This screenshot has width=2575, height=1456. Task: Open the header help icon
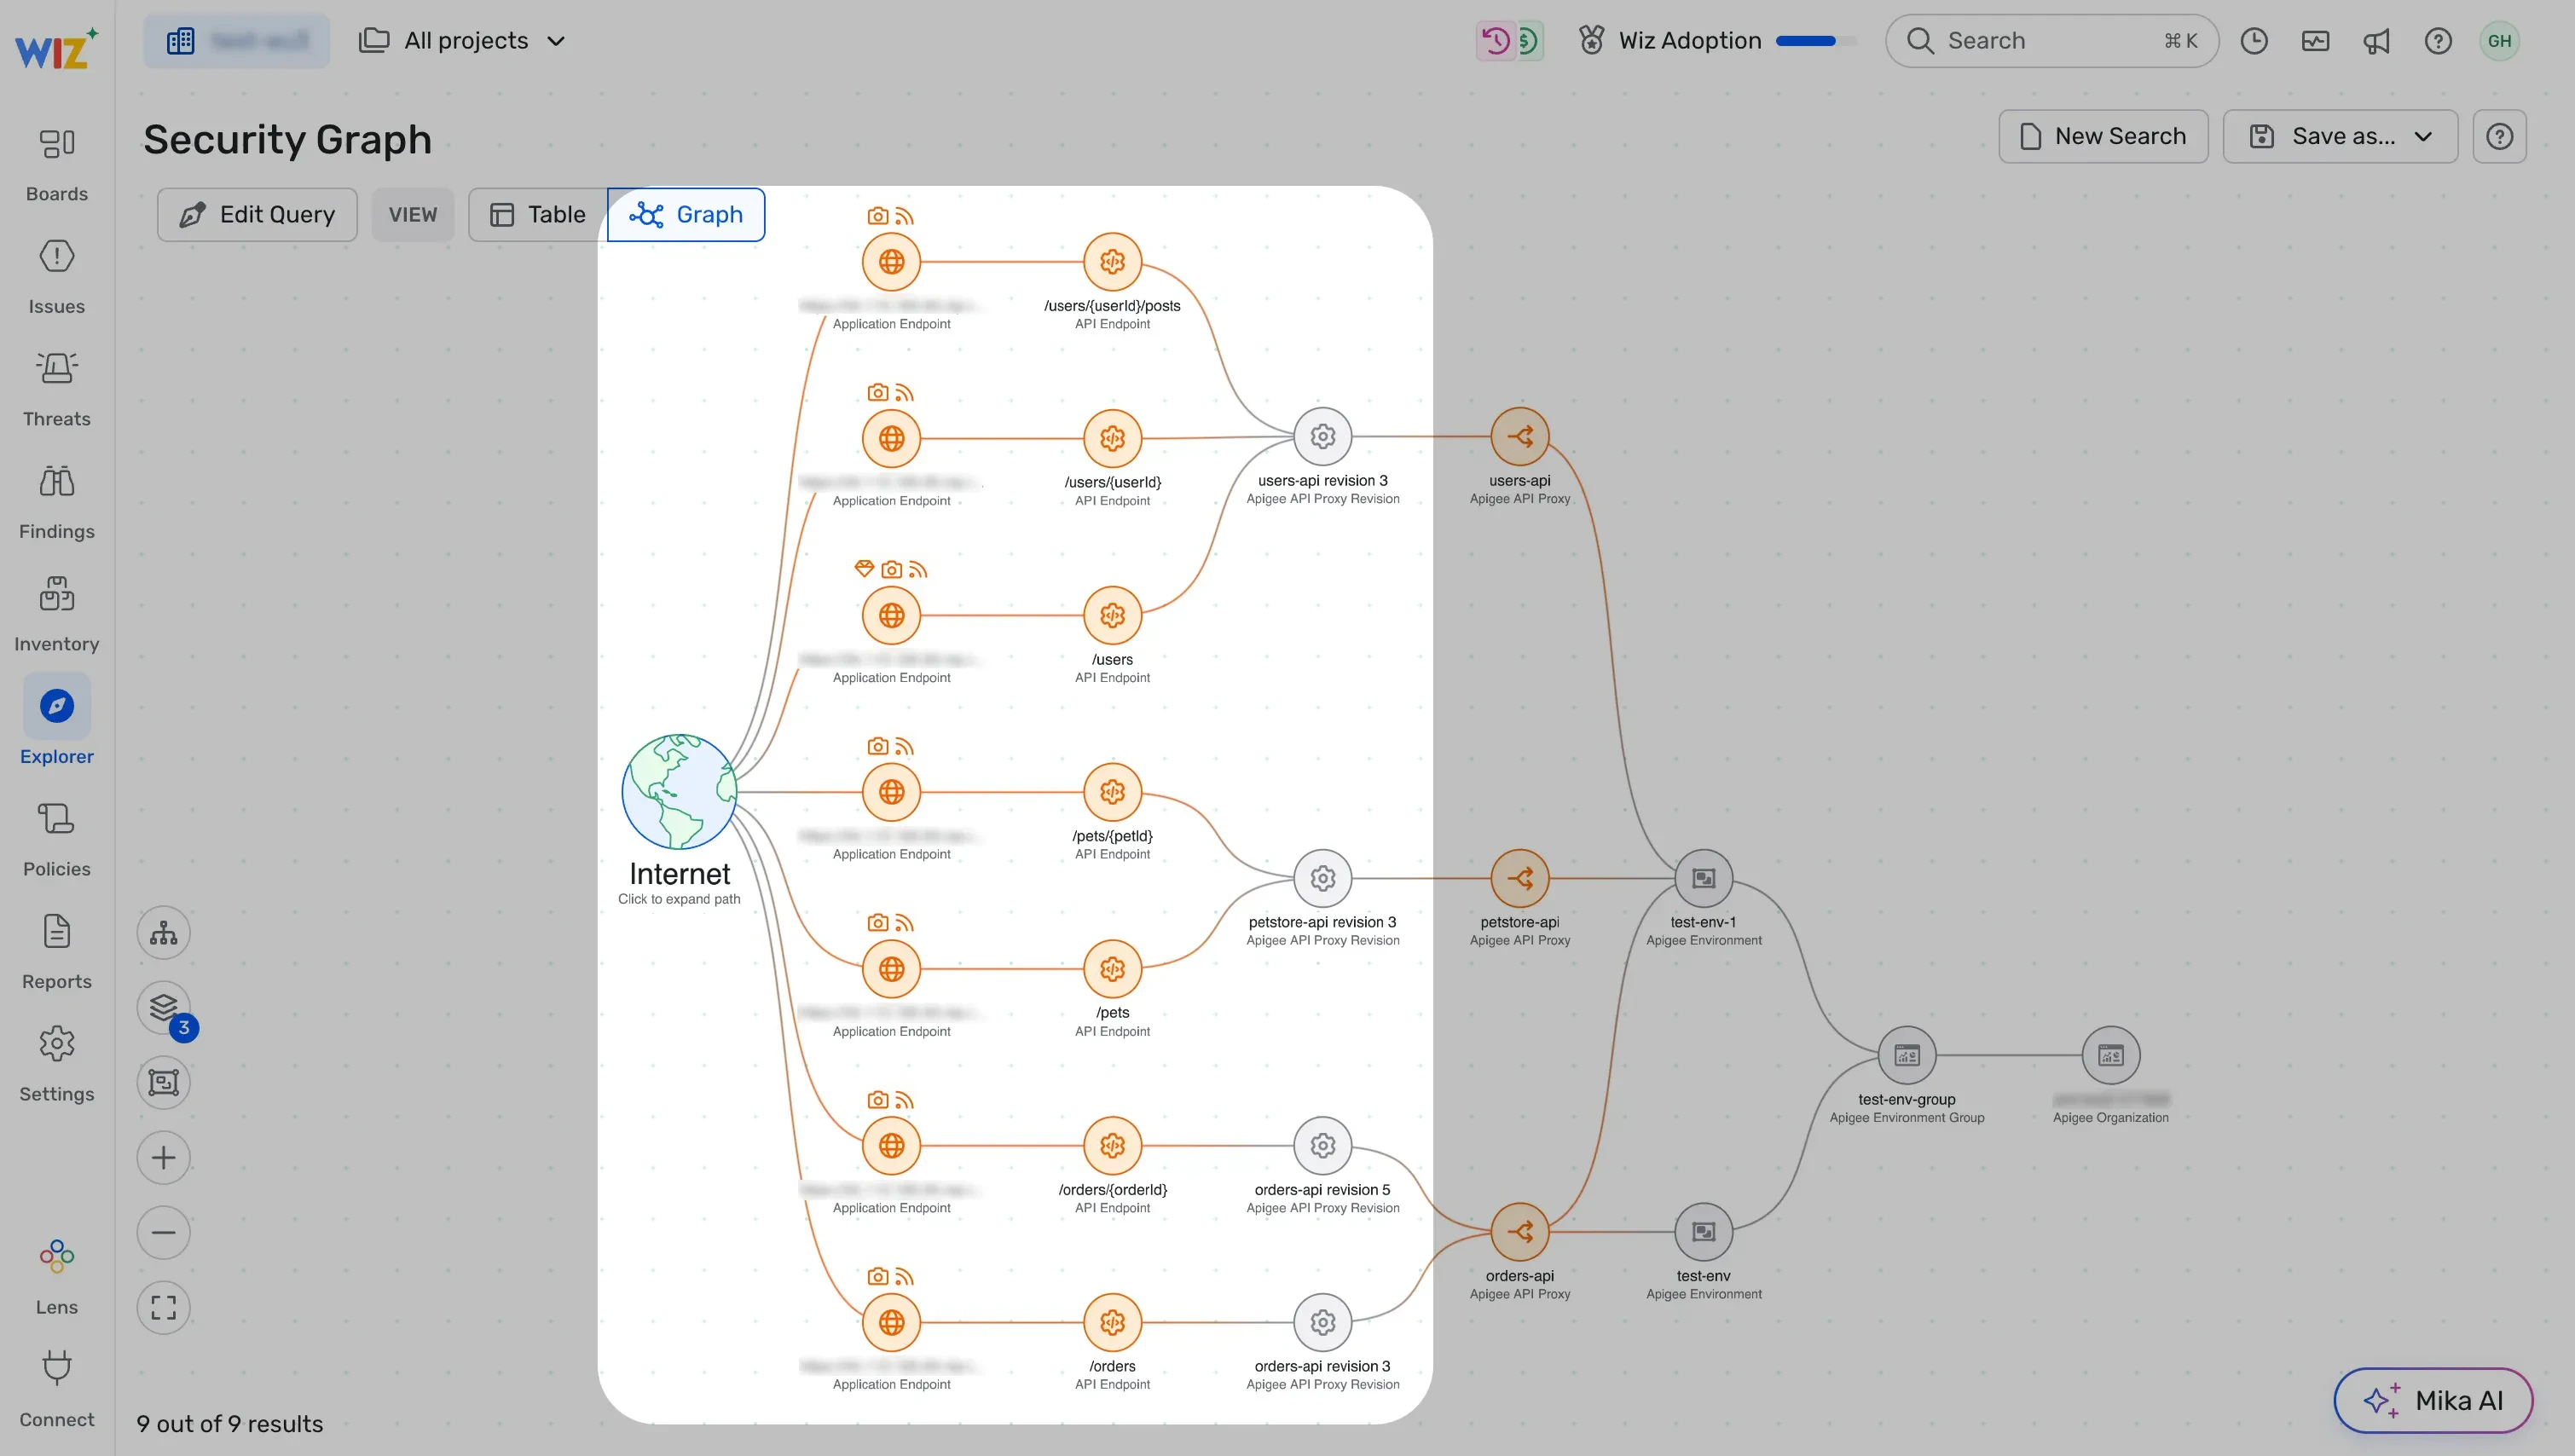(2438, 41)
